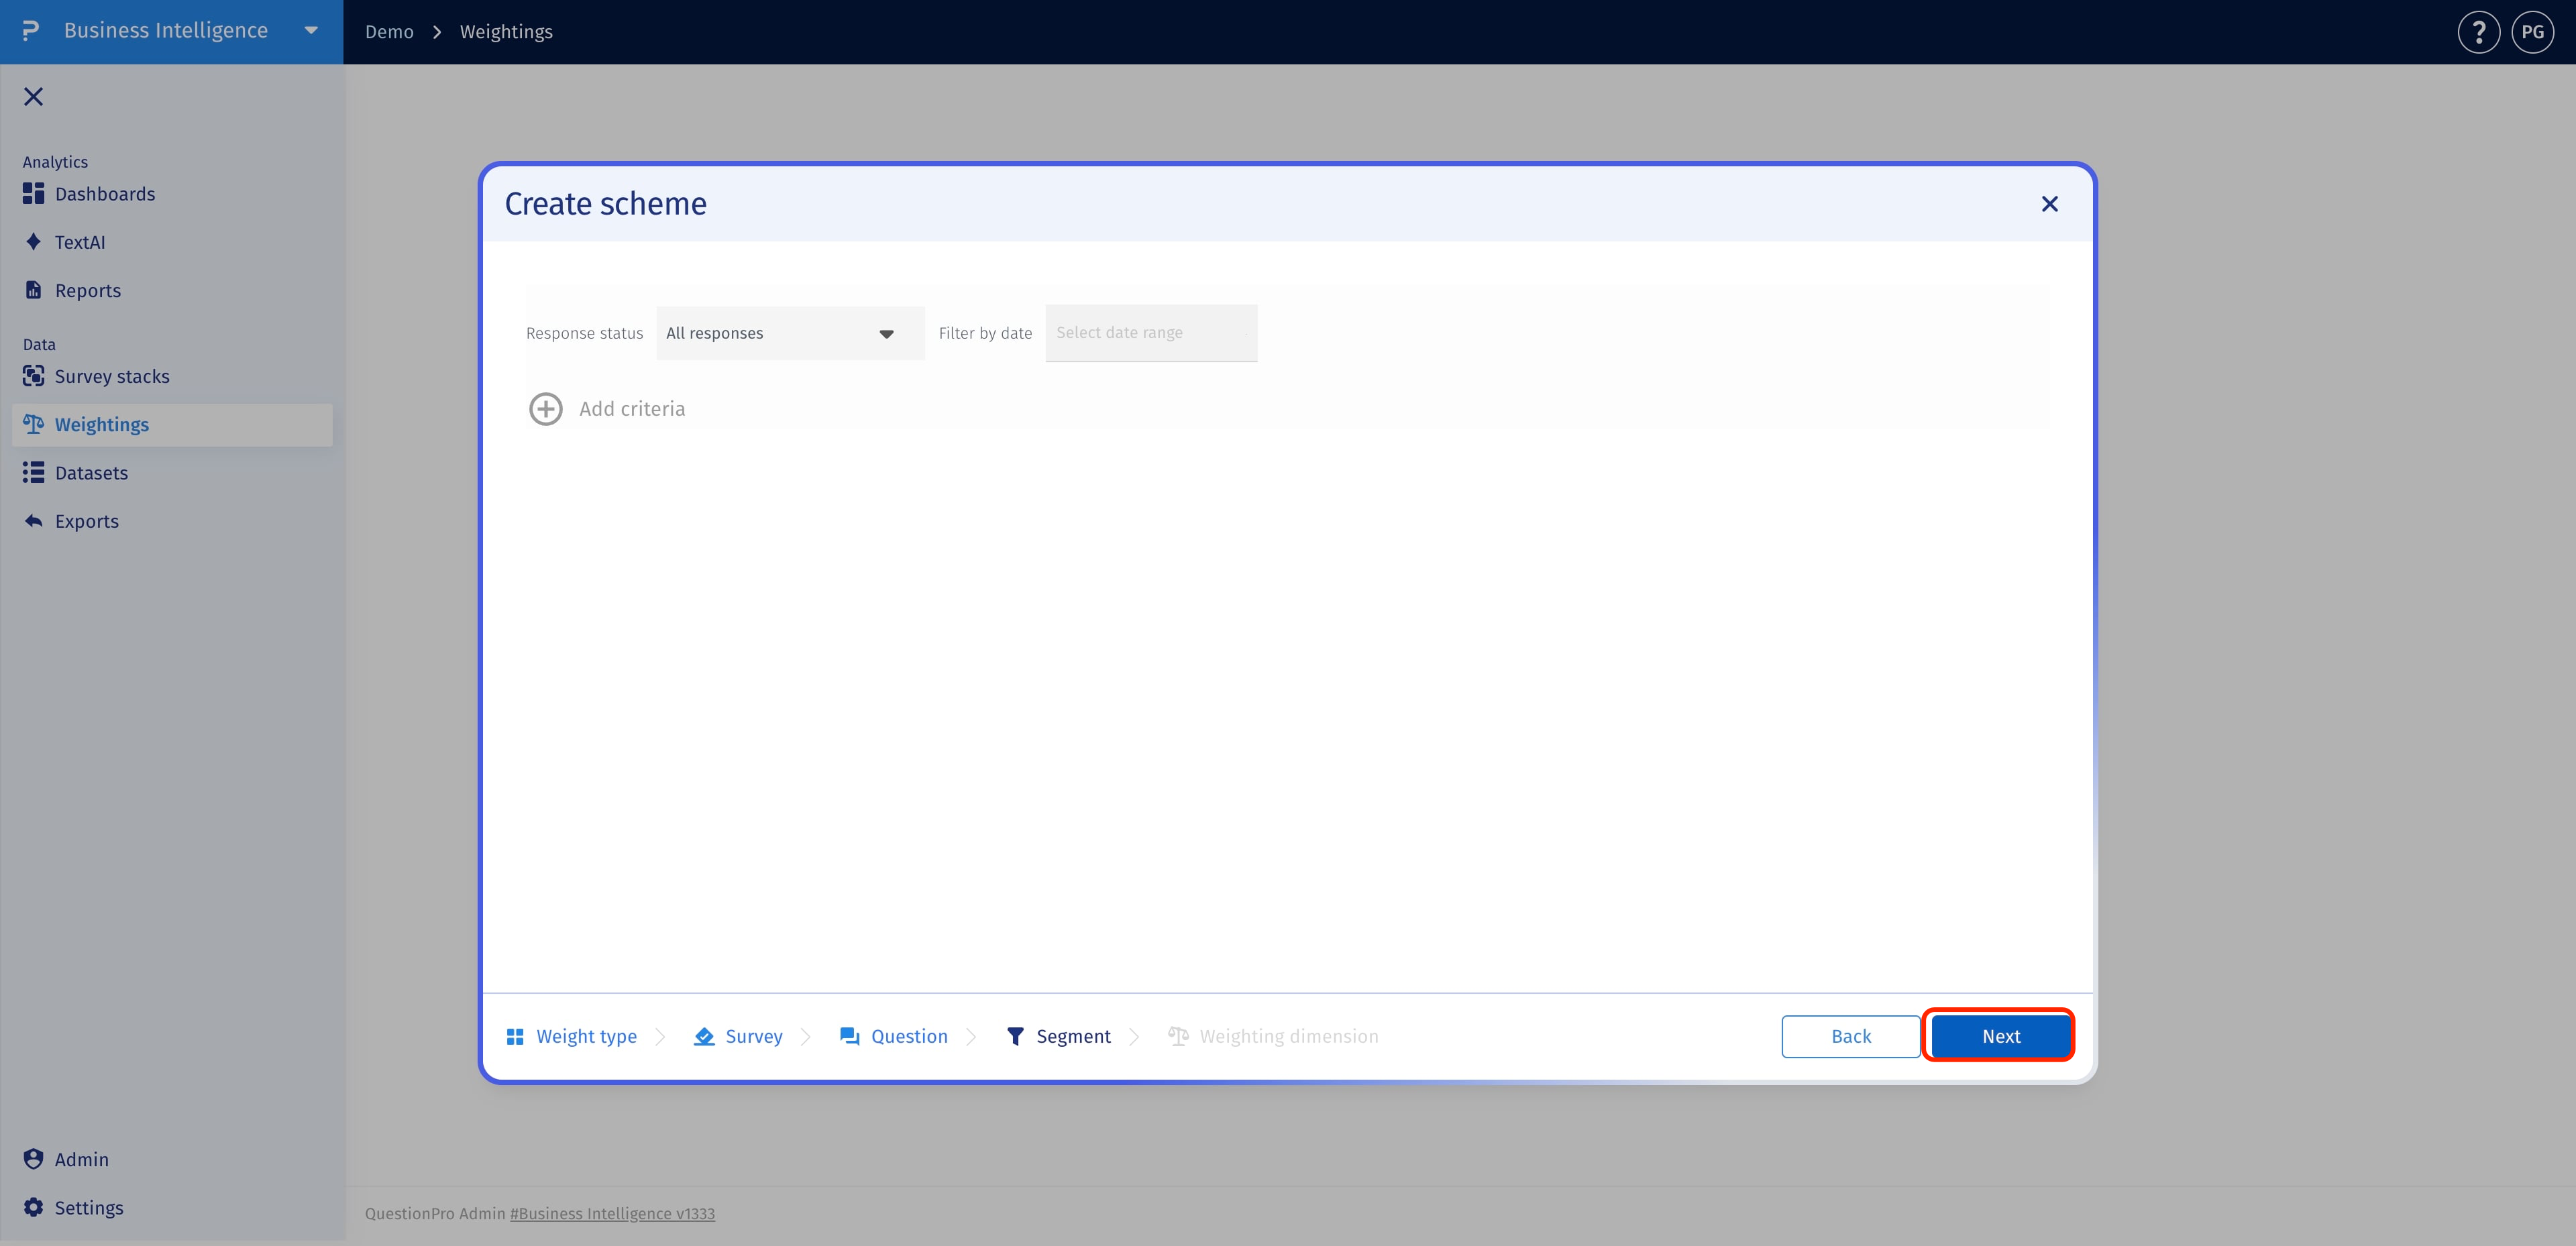Click the TextAI sparkle icon
Screen dimensions: 2576x1246
pyautogui.click(x=34, y=242)
